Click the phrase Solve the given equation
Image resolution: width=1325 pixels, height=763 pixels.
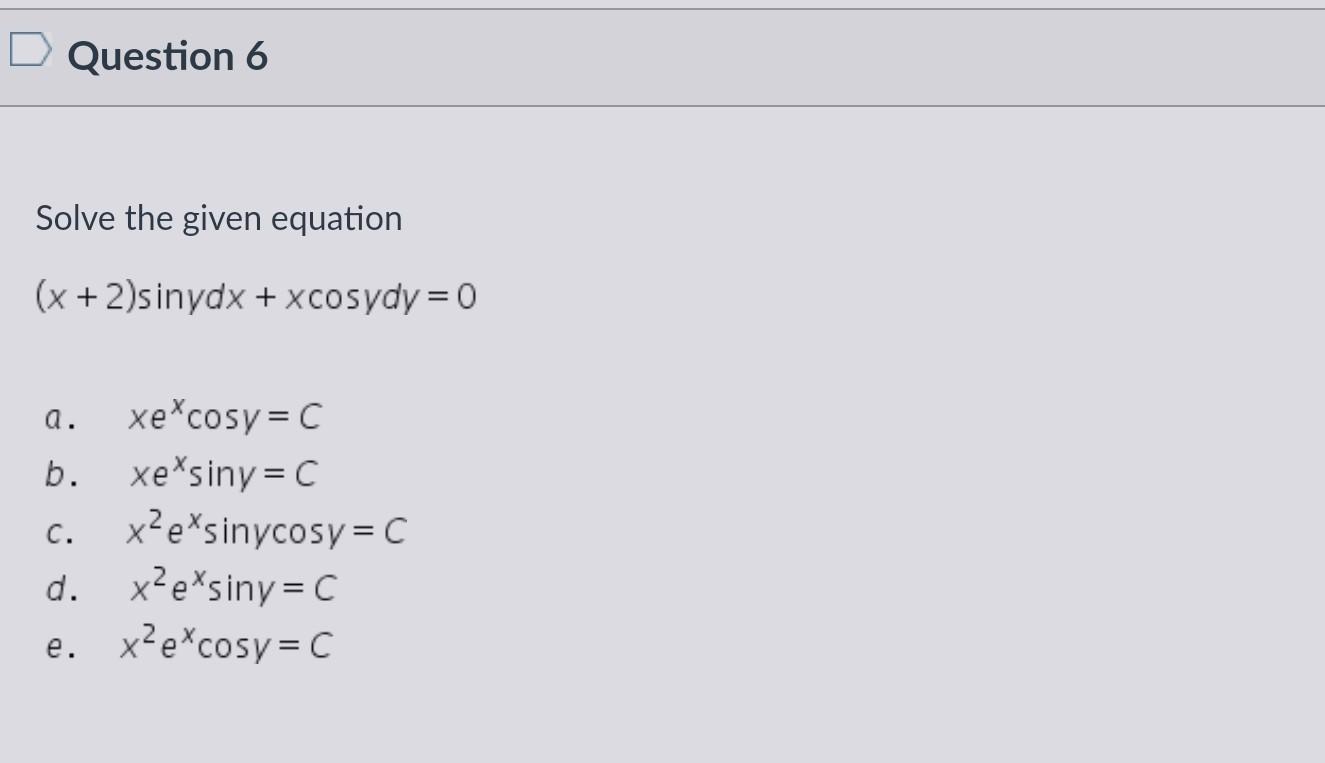click(218, 217)
